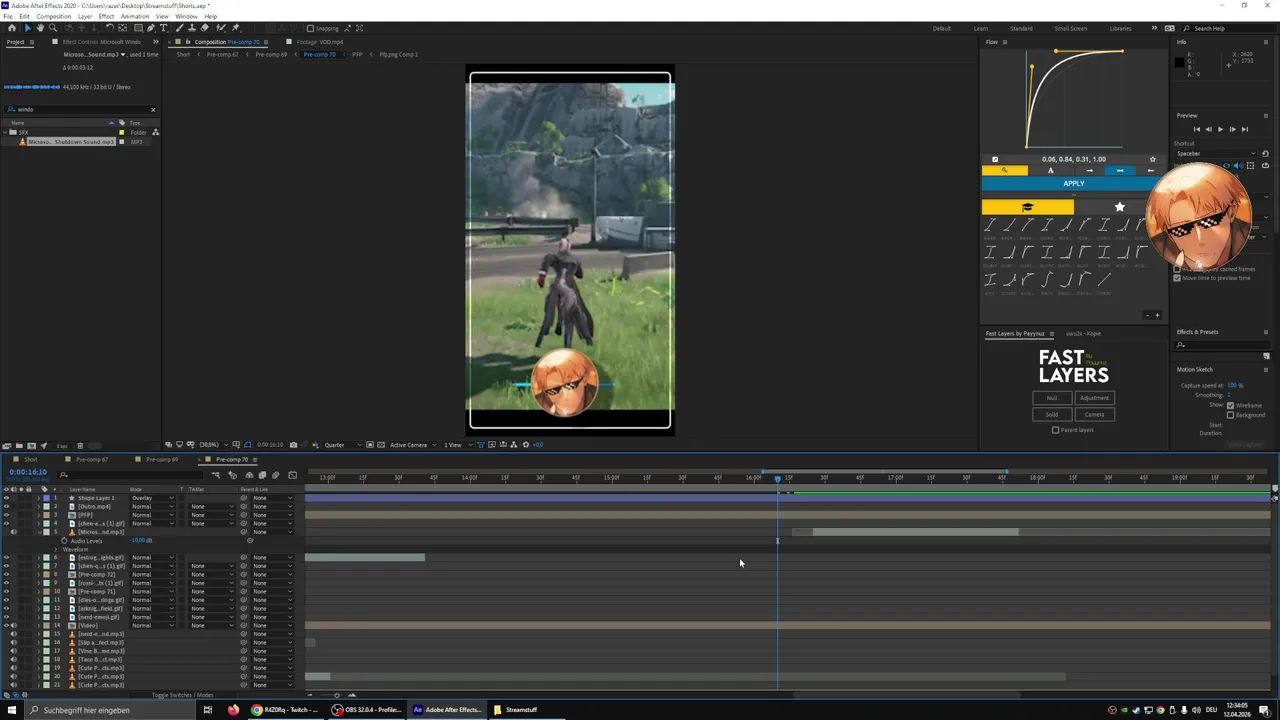Image resolution: width=1280 pixels, height=720 pixels.
Task: Open the Effect menu
Action: click(106, 16)
